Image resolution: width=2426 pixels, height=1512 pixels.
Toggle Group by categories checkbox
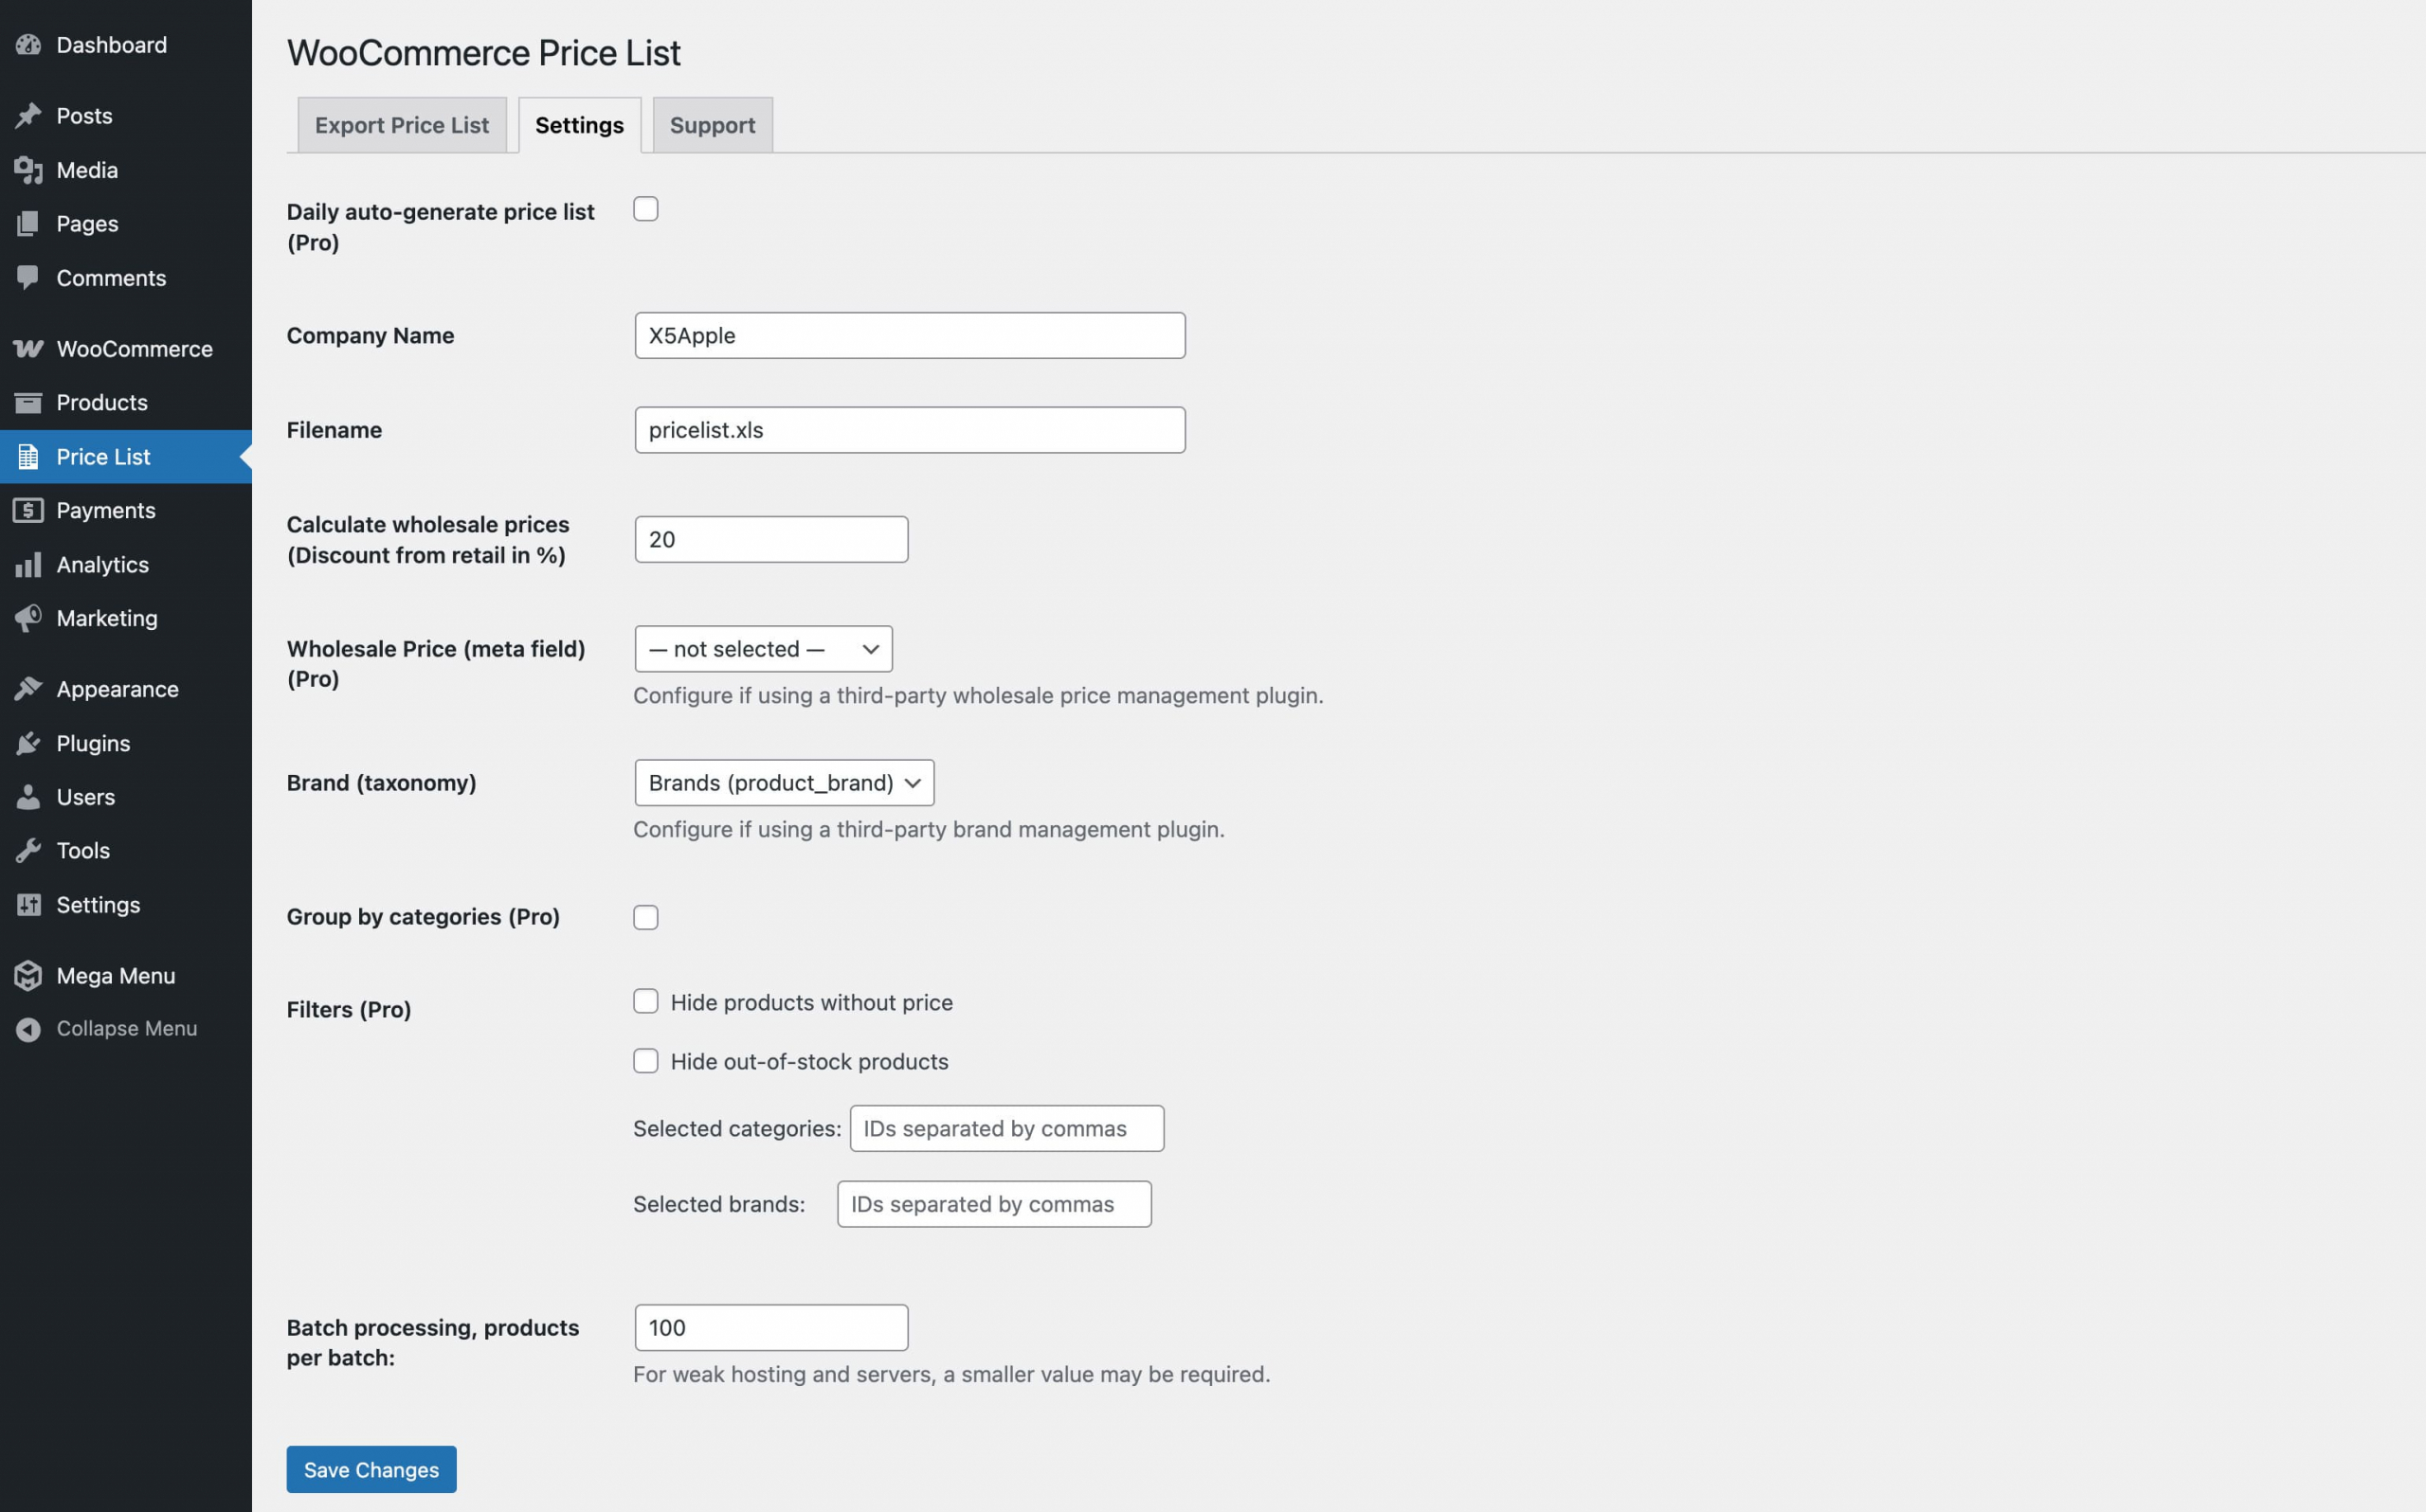coord(646,917)
